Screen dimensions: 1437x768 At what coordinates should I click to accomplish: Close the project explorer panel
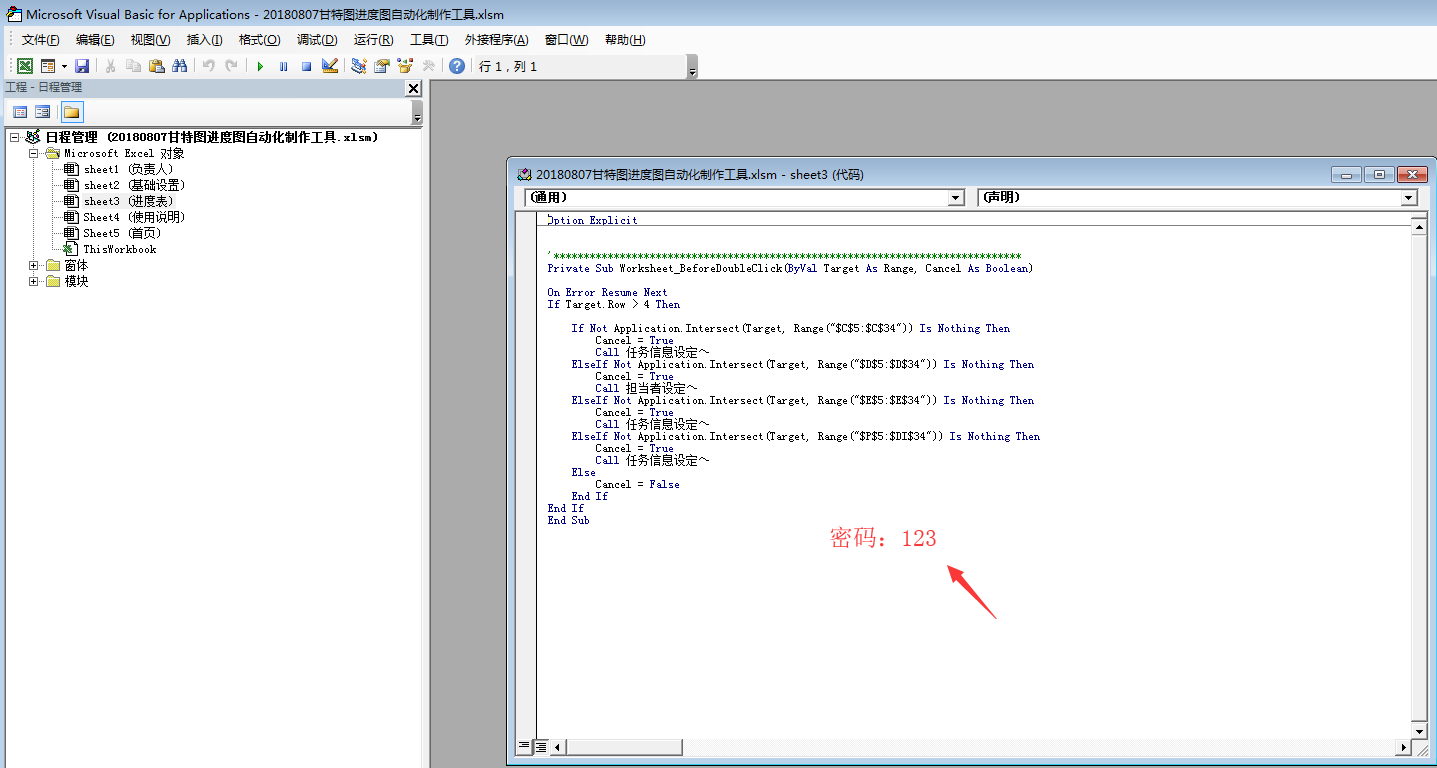pyautogui.click(x=413, y=88)
